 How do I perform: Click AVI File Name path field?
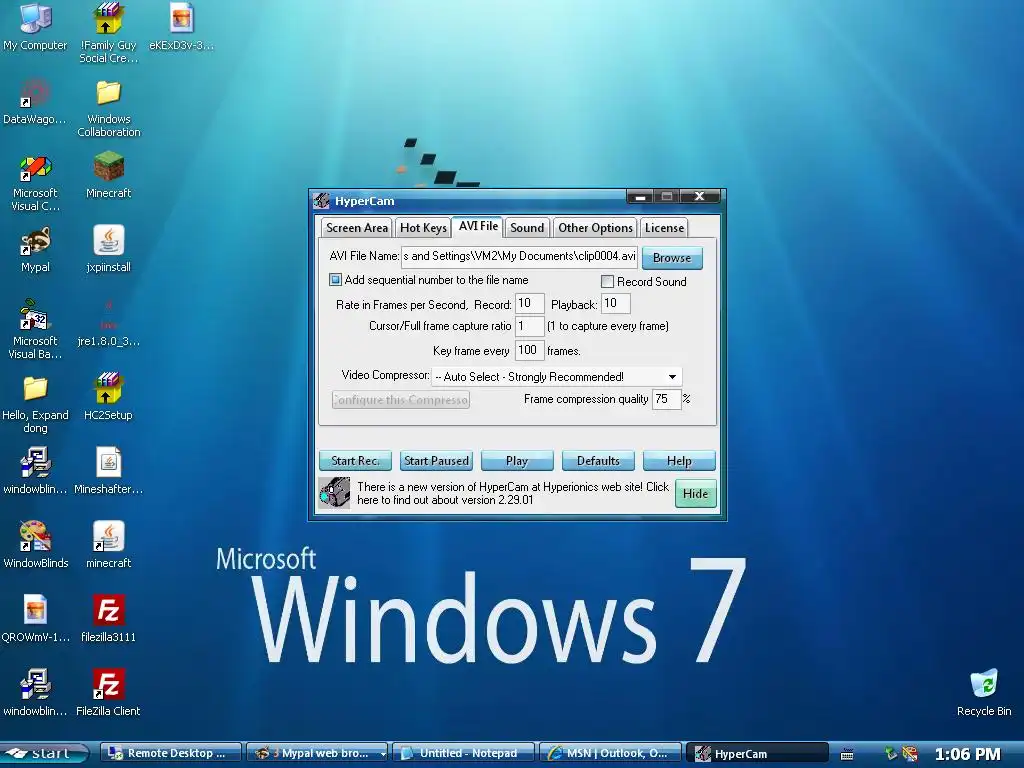(519, 256)
